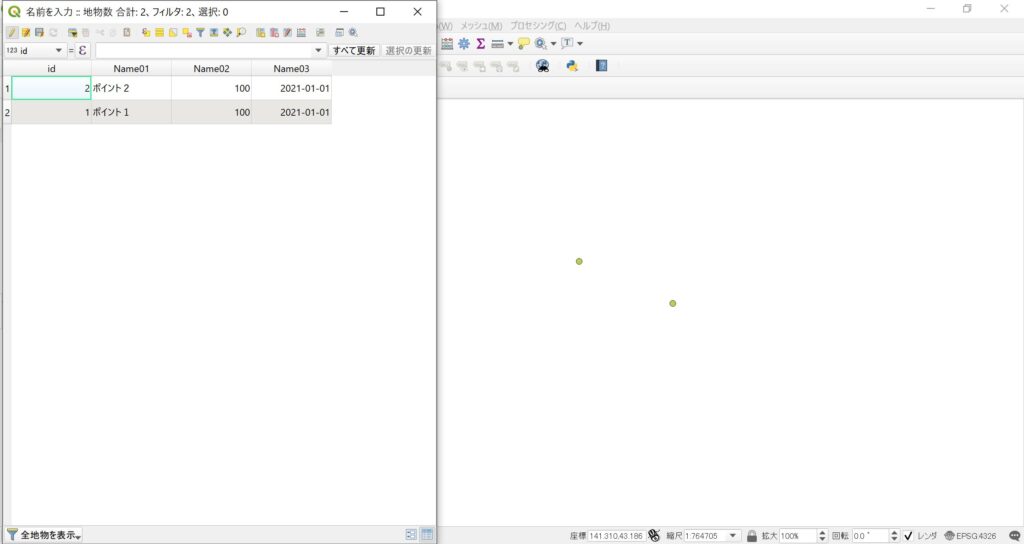1024x544 pixels.
Task: Toggle mouse extents display icon in status bar
Action: tap(654, 536)
